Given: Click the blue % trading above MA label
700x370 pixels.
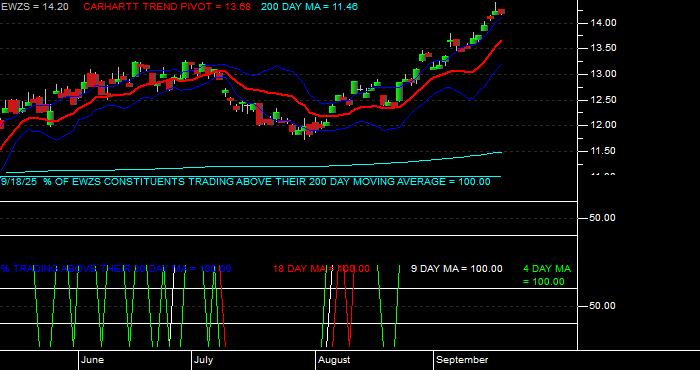Looking at the screenshot, I should (x=116, y=269).
